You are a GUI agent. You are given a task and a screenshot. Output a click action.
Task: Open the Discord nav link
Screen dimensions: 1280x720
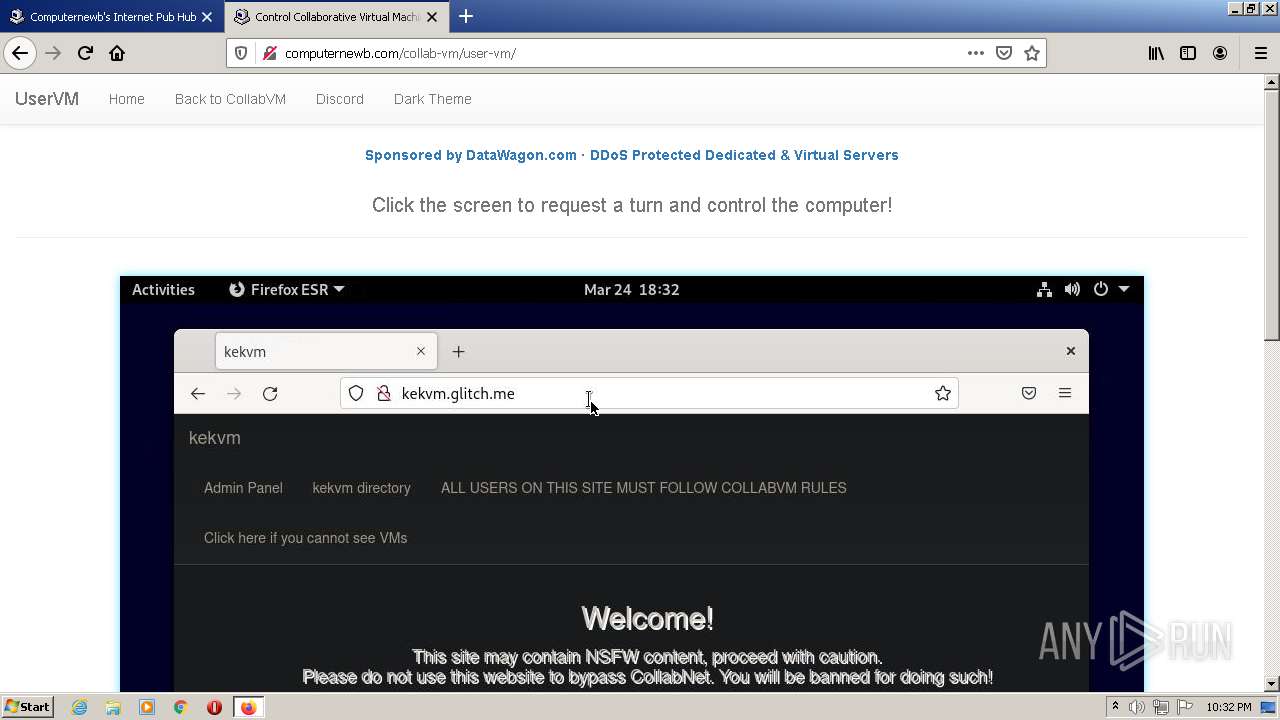[x=340, y=99]
